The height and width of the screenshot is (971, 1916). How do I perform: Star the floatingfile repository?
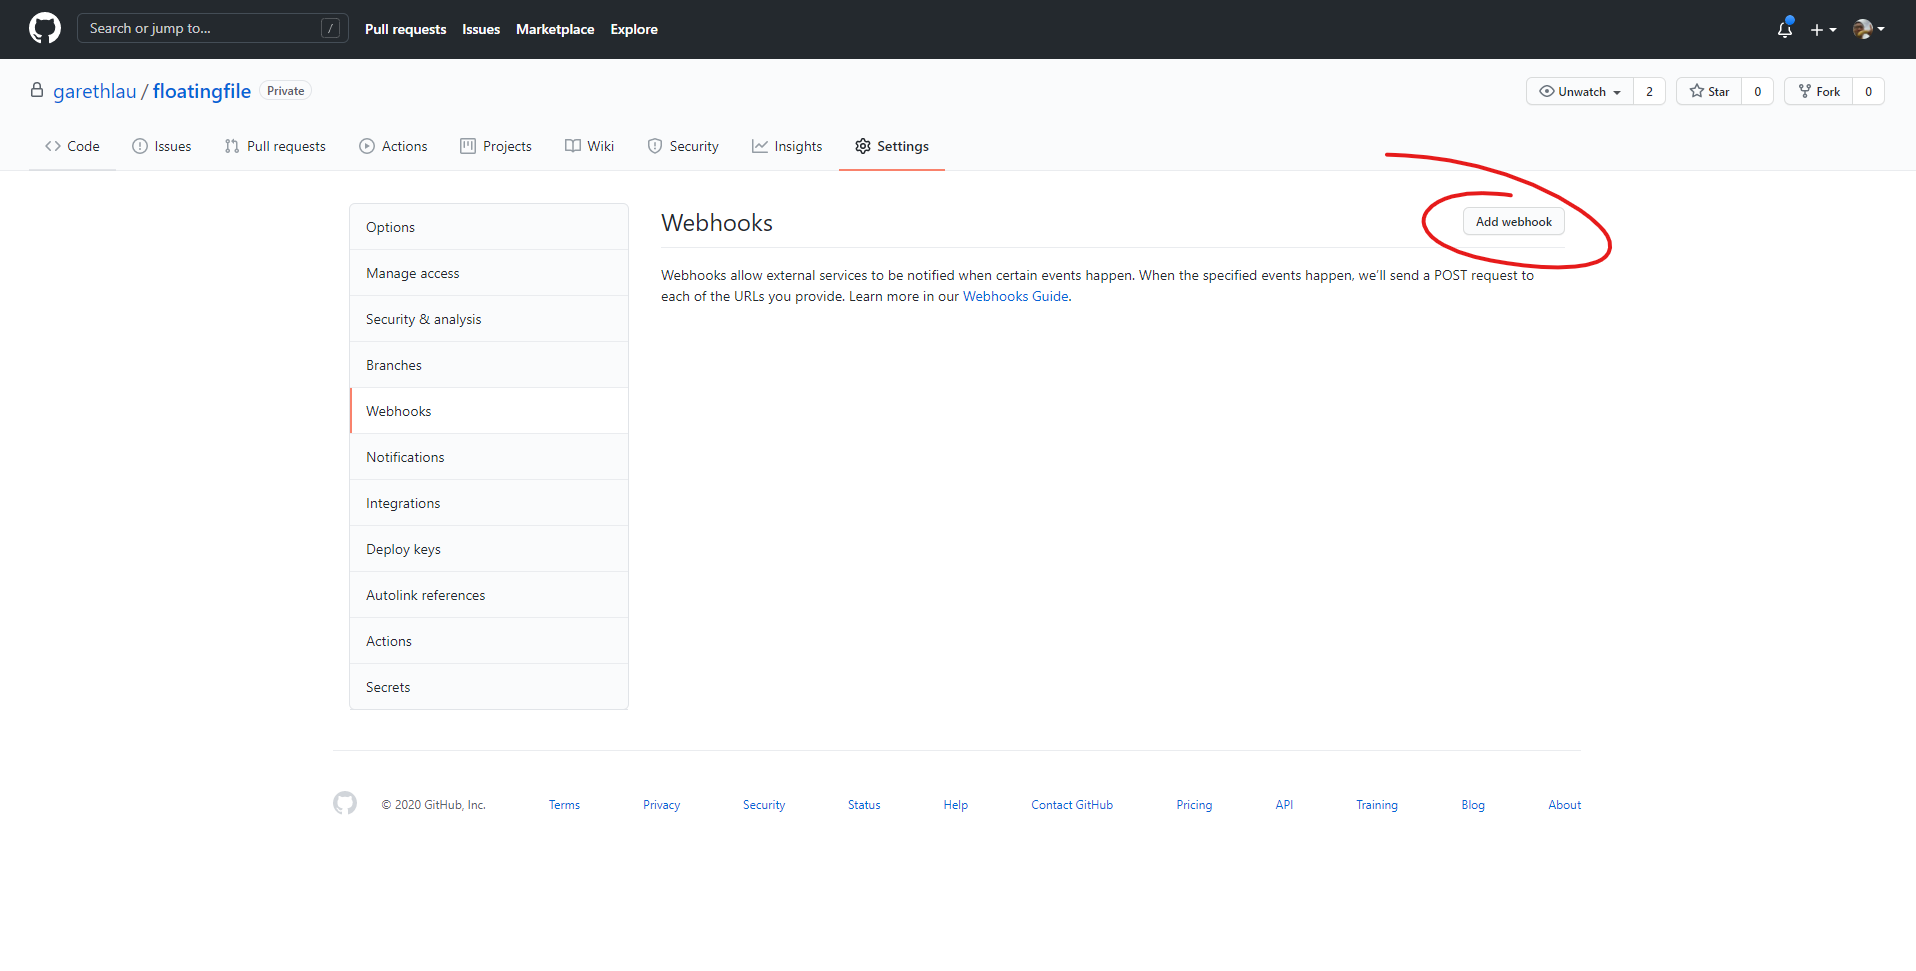pyautogui.click(x=1710, y=91)
